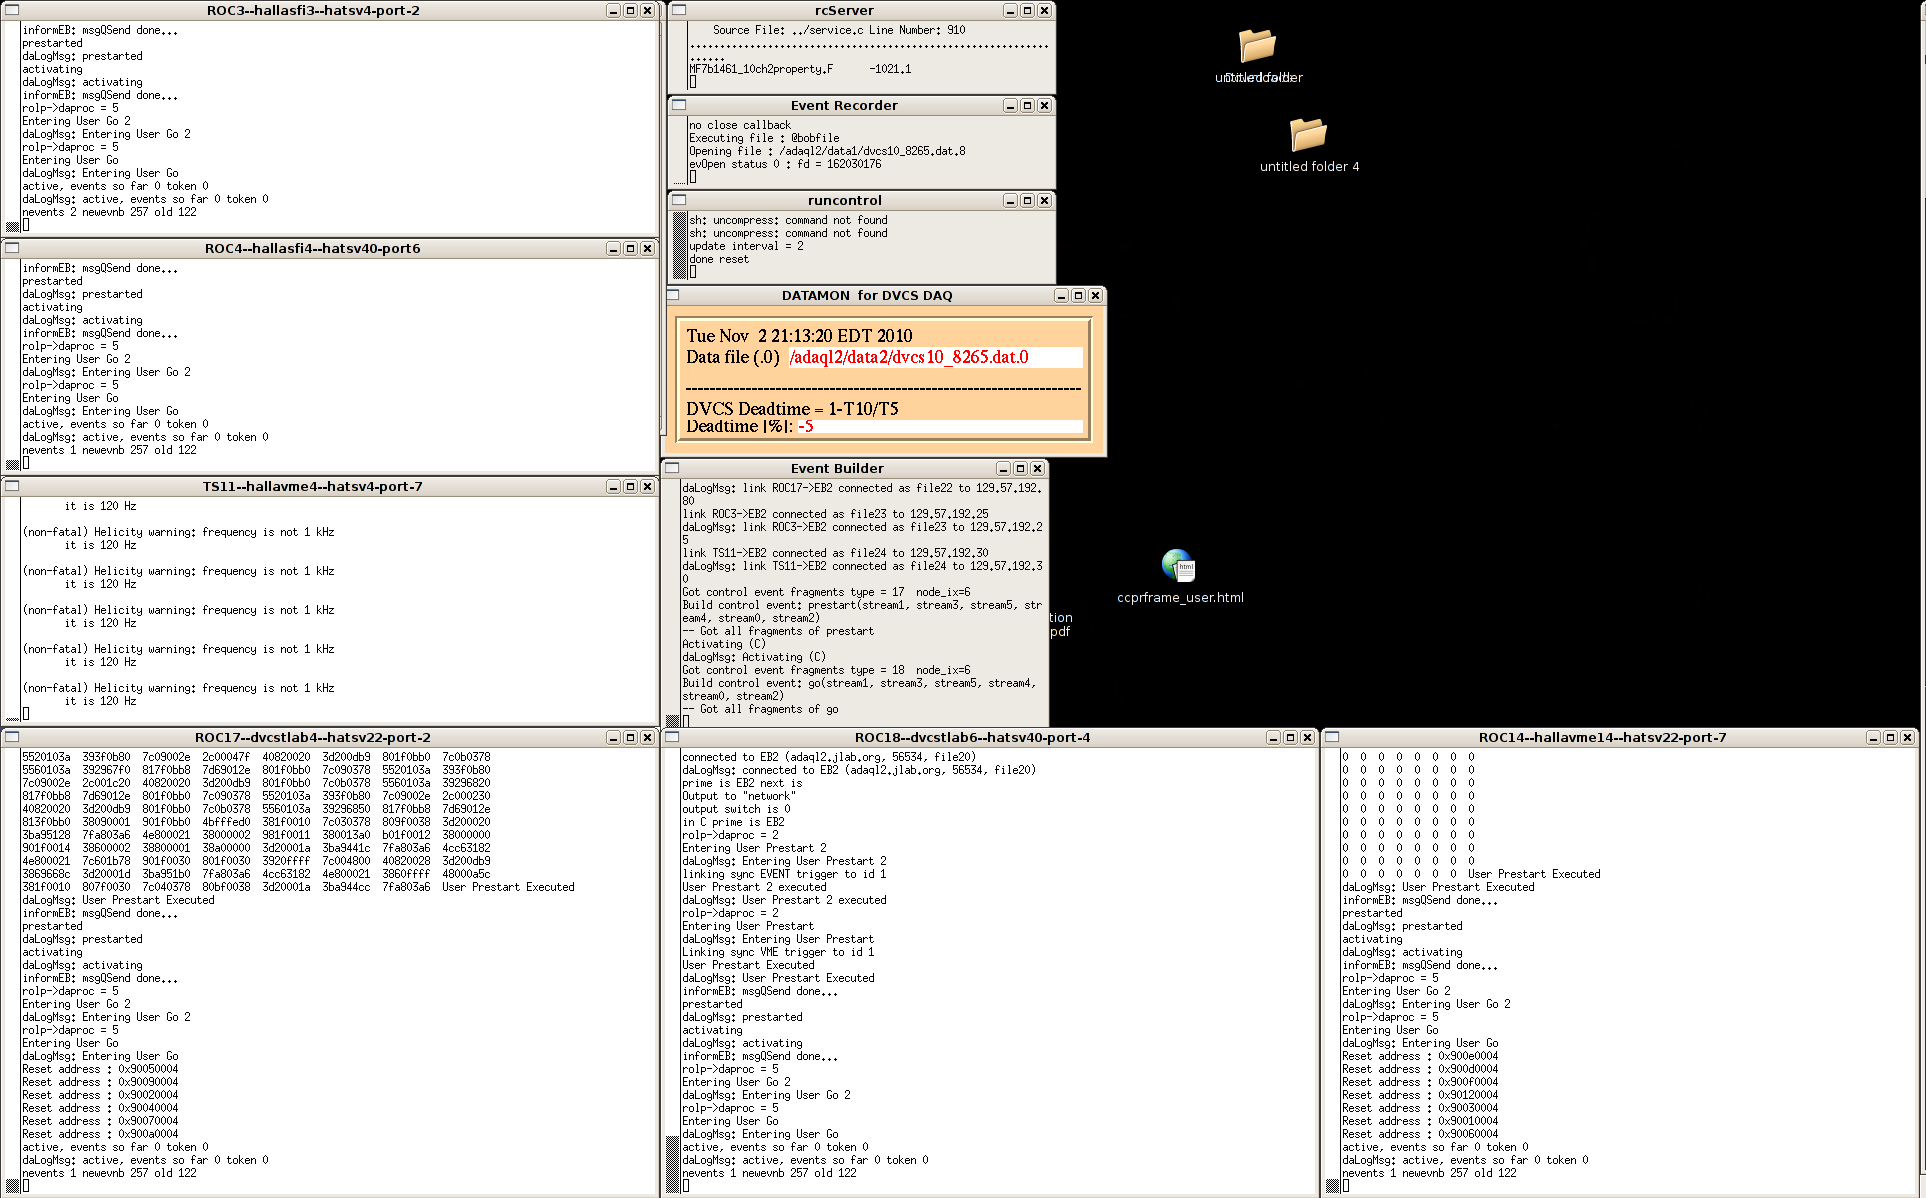
Task: Focus the runcontrol title bar
Action: (844, 200)
